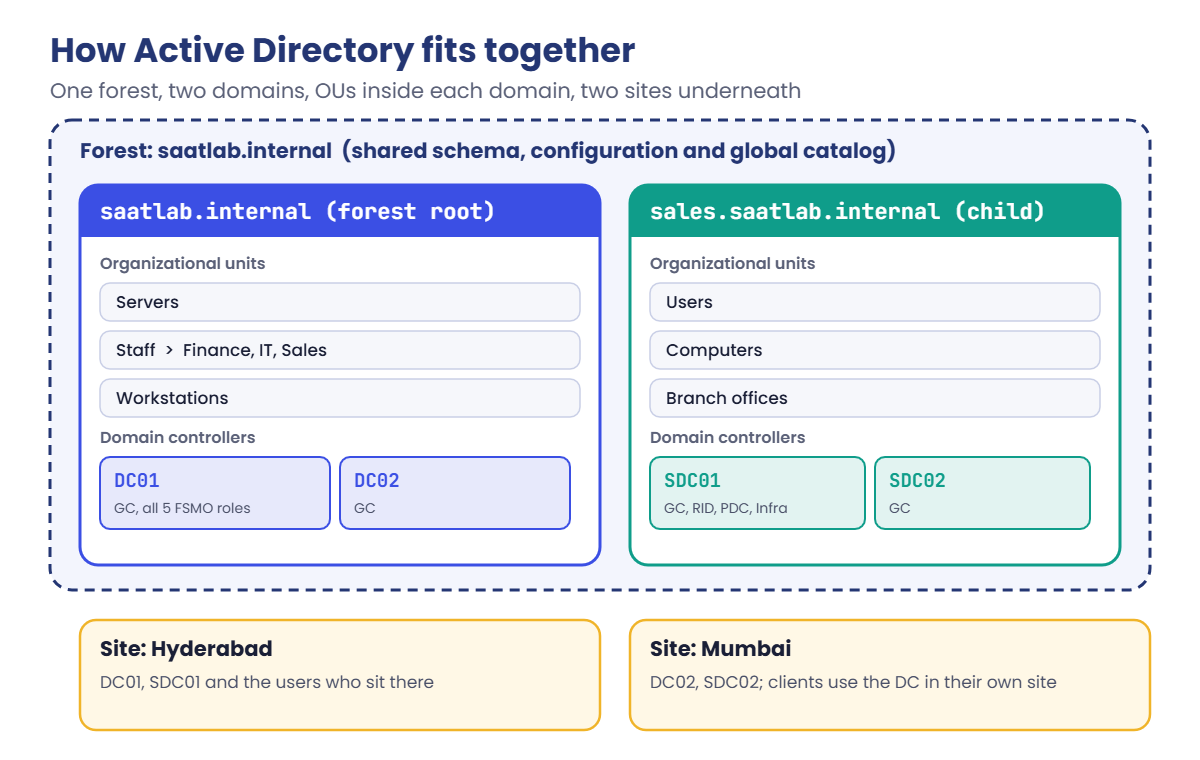Select the 'Staff > Finance, IT, Sales' row
Screen dimensions: 1200x760
coord(340,350)
